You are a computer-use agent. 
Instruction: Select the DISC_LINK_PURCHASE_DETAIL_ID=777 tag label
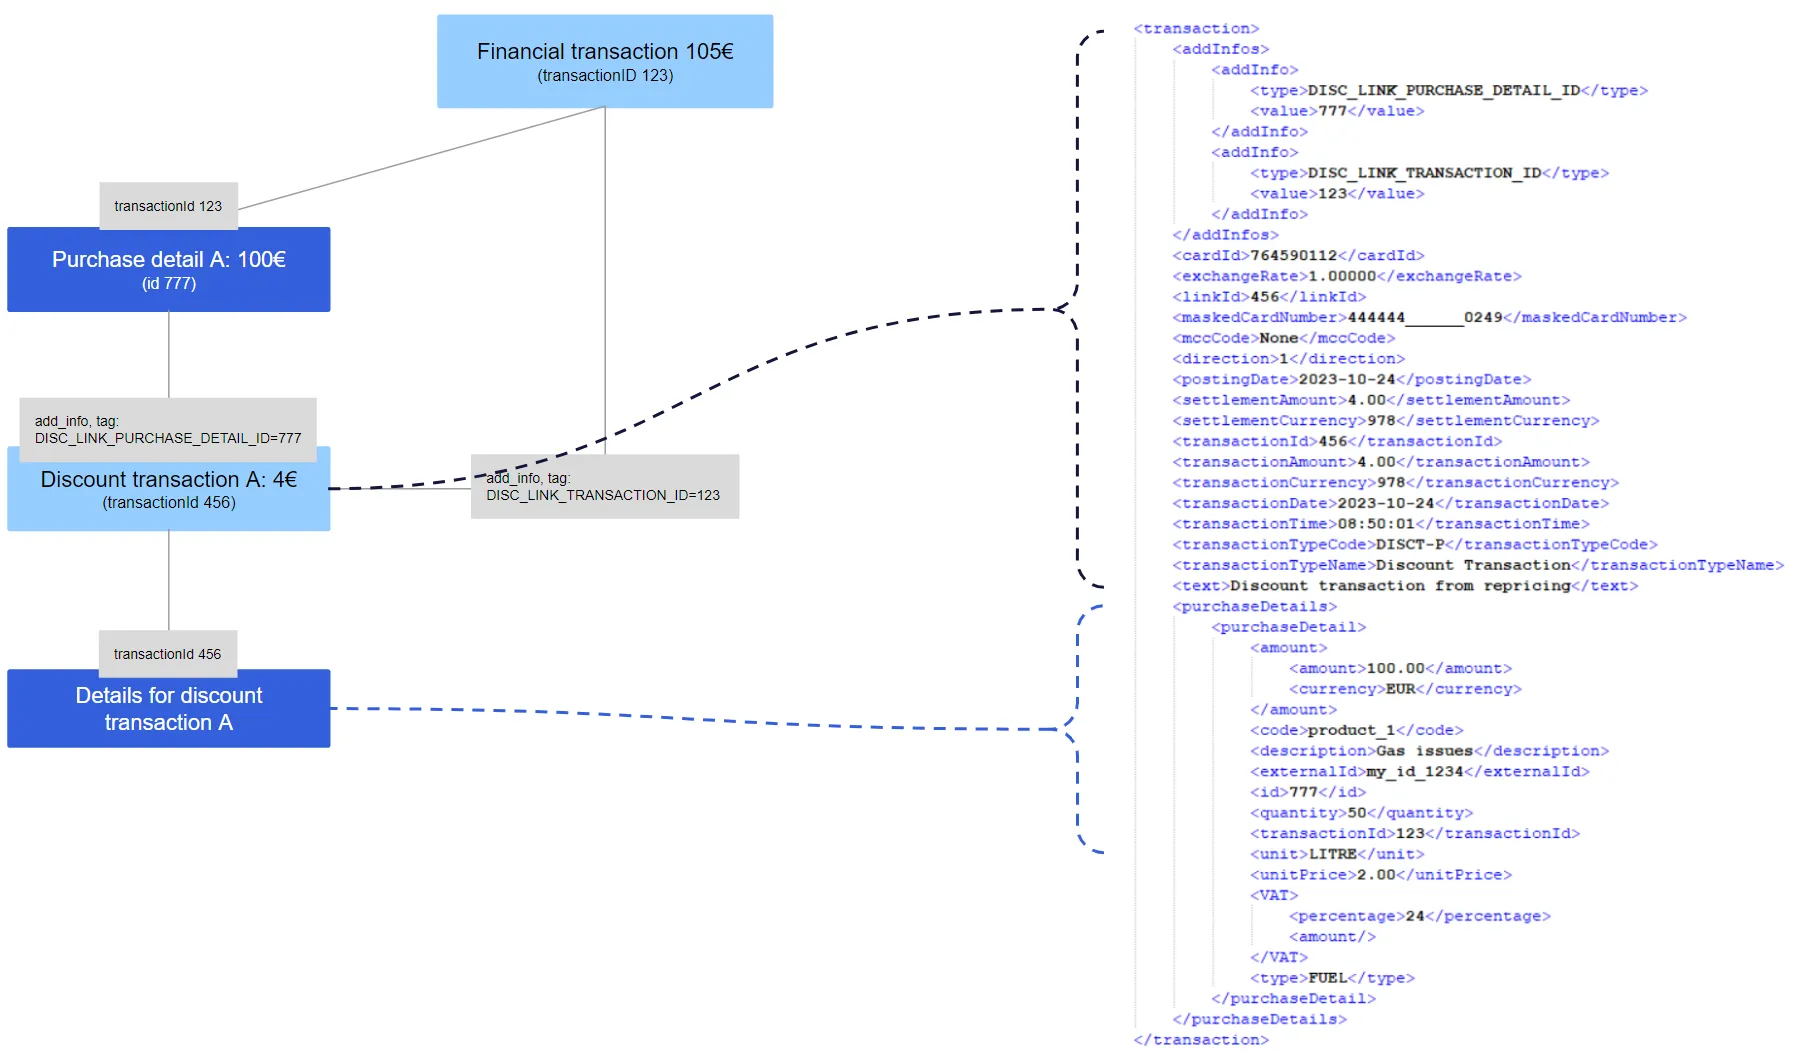point(167,430)
